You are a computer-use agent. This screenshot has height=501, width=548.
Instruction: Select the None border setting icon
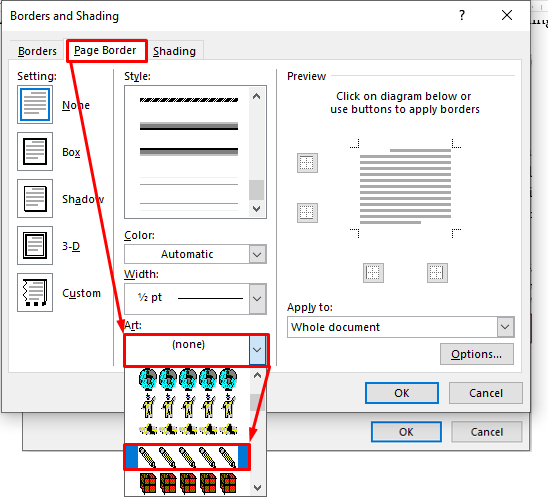pyautogui.click(x=35, y=104)
